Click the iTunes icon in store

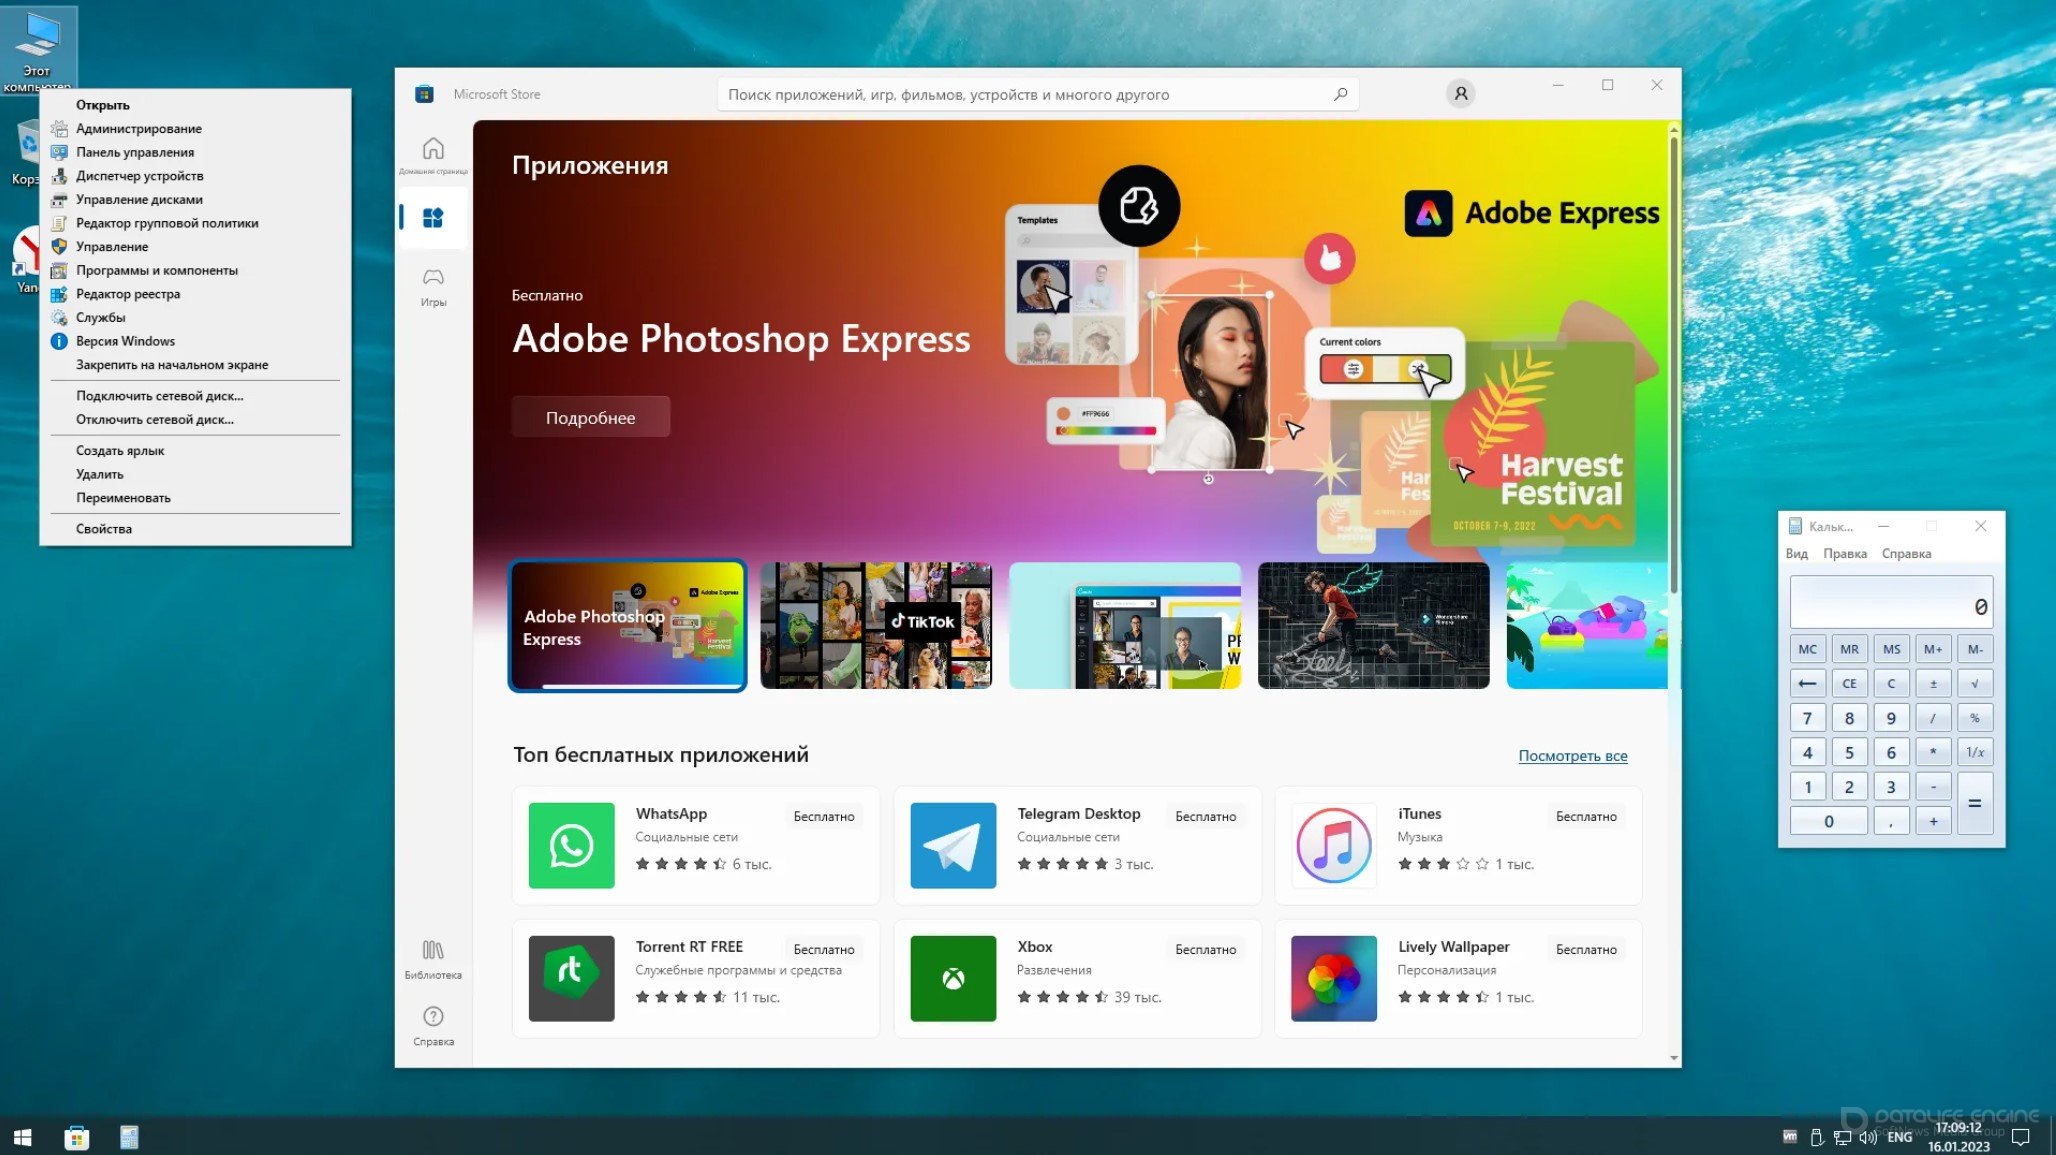(x=1333, y=844)
